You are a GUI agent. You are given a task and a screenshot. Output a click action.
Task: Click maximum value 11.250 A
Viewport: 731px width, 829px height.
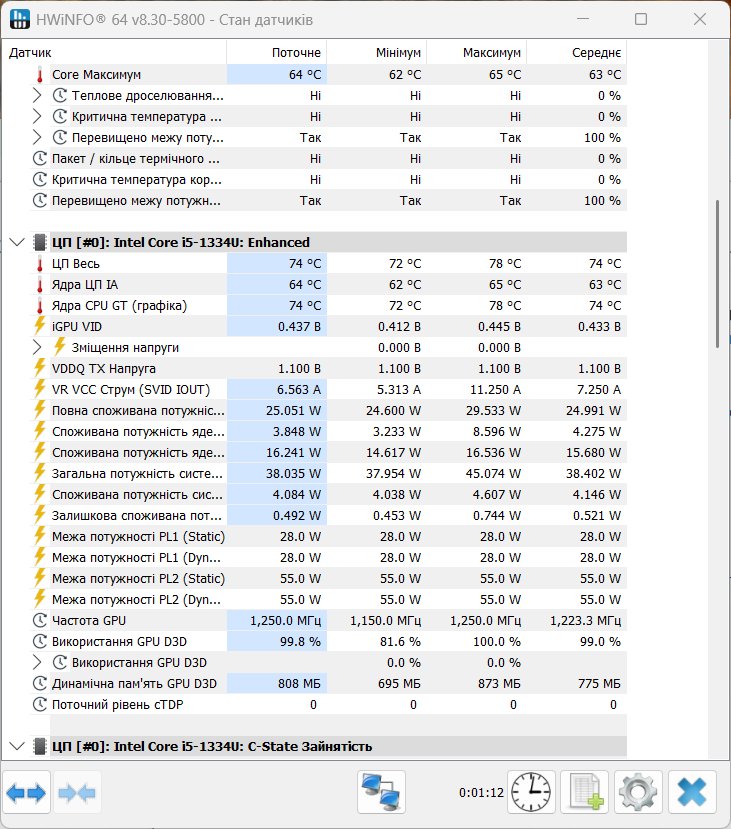coord(496,390)
